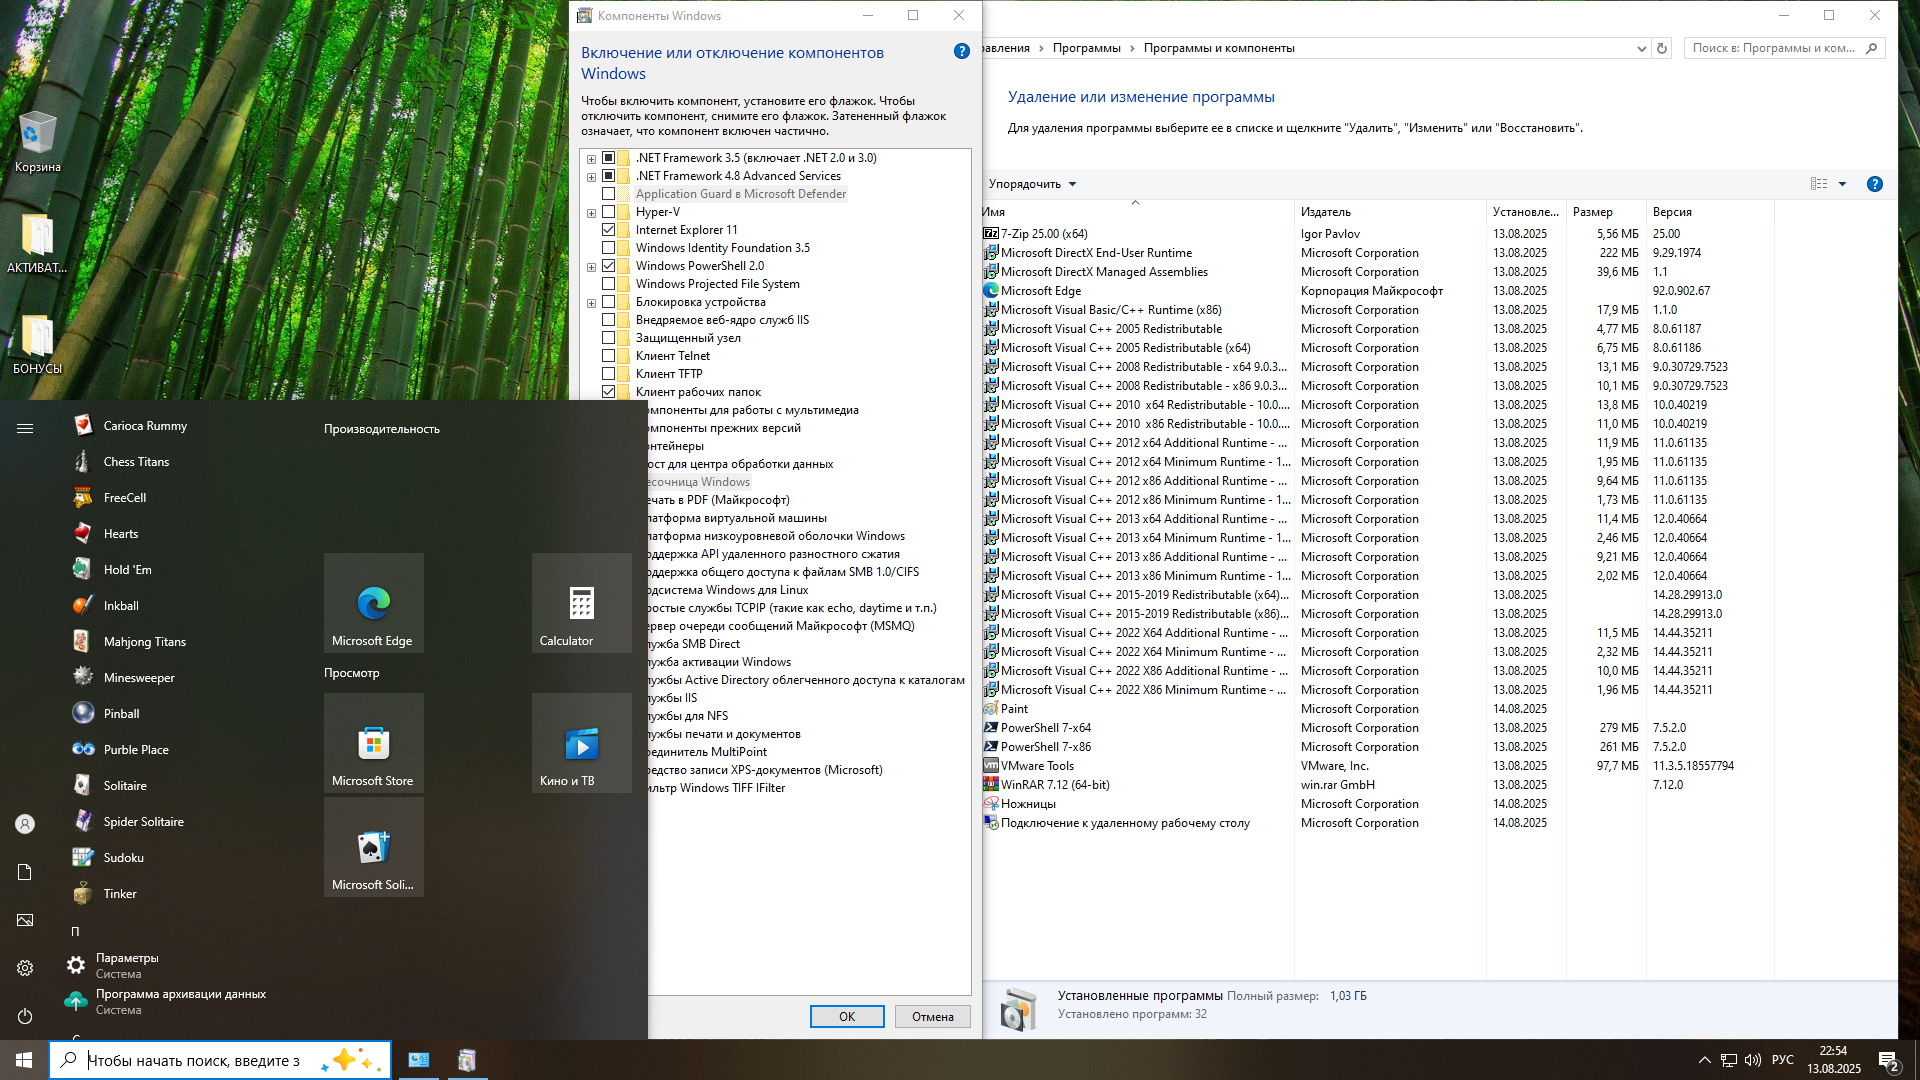This screenshot has height=1080, width=1920.
Task: Open Microsoft Store tile
Action: tap(374, 743)
